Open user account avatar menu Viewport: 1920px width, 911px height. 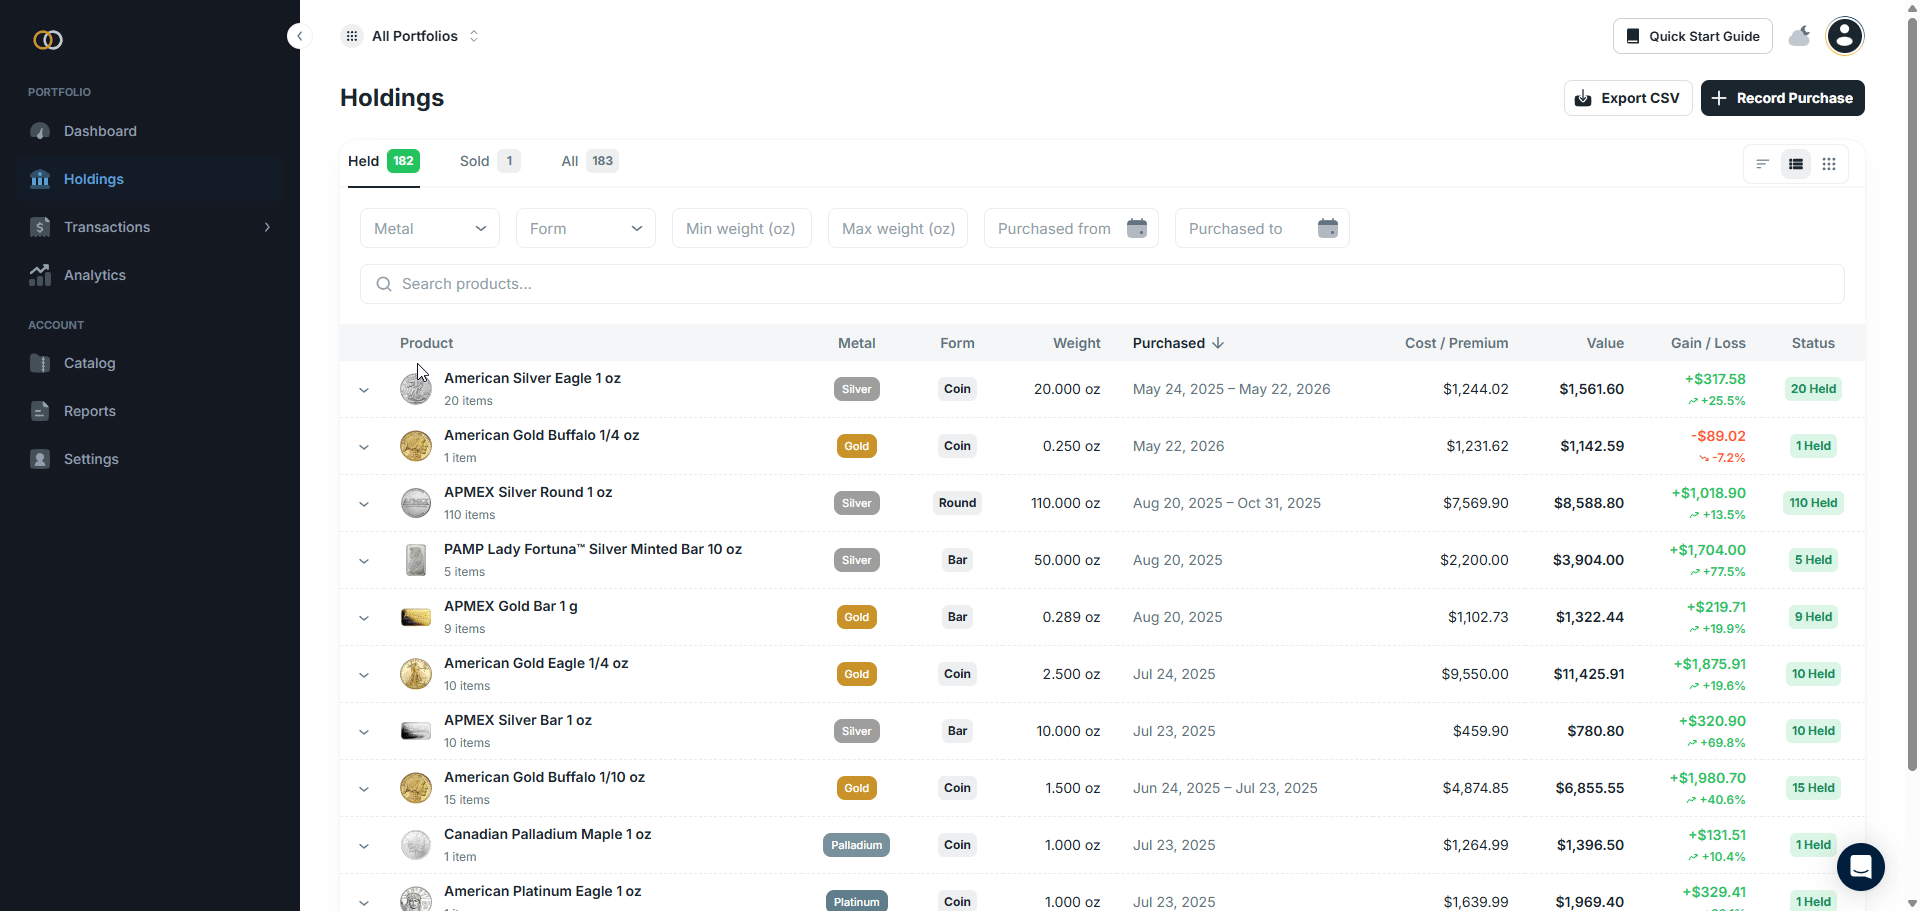pos(1845,36)
